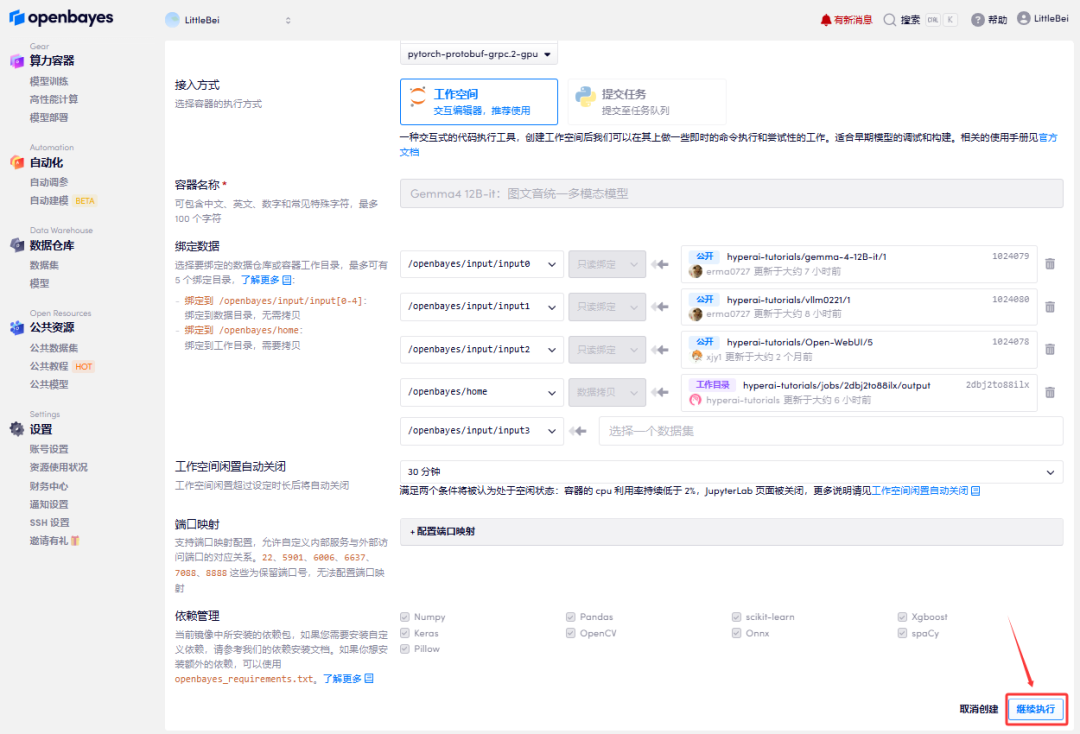Open 模型训练 in the sidebar
This screenshot has height=734, width=1080.
click(x=49, y=81)
